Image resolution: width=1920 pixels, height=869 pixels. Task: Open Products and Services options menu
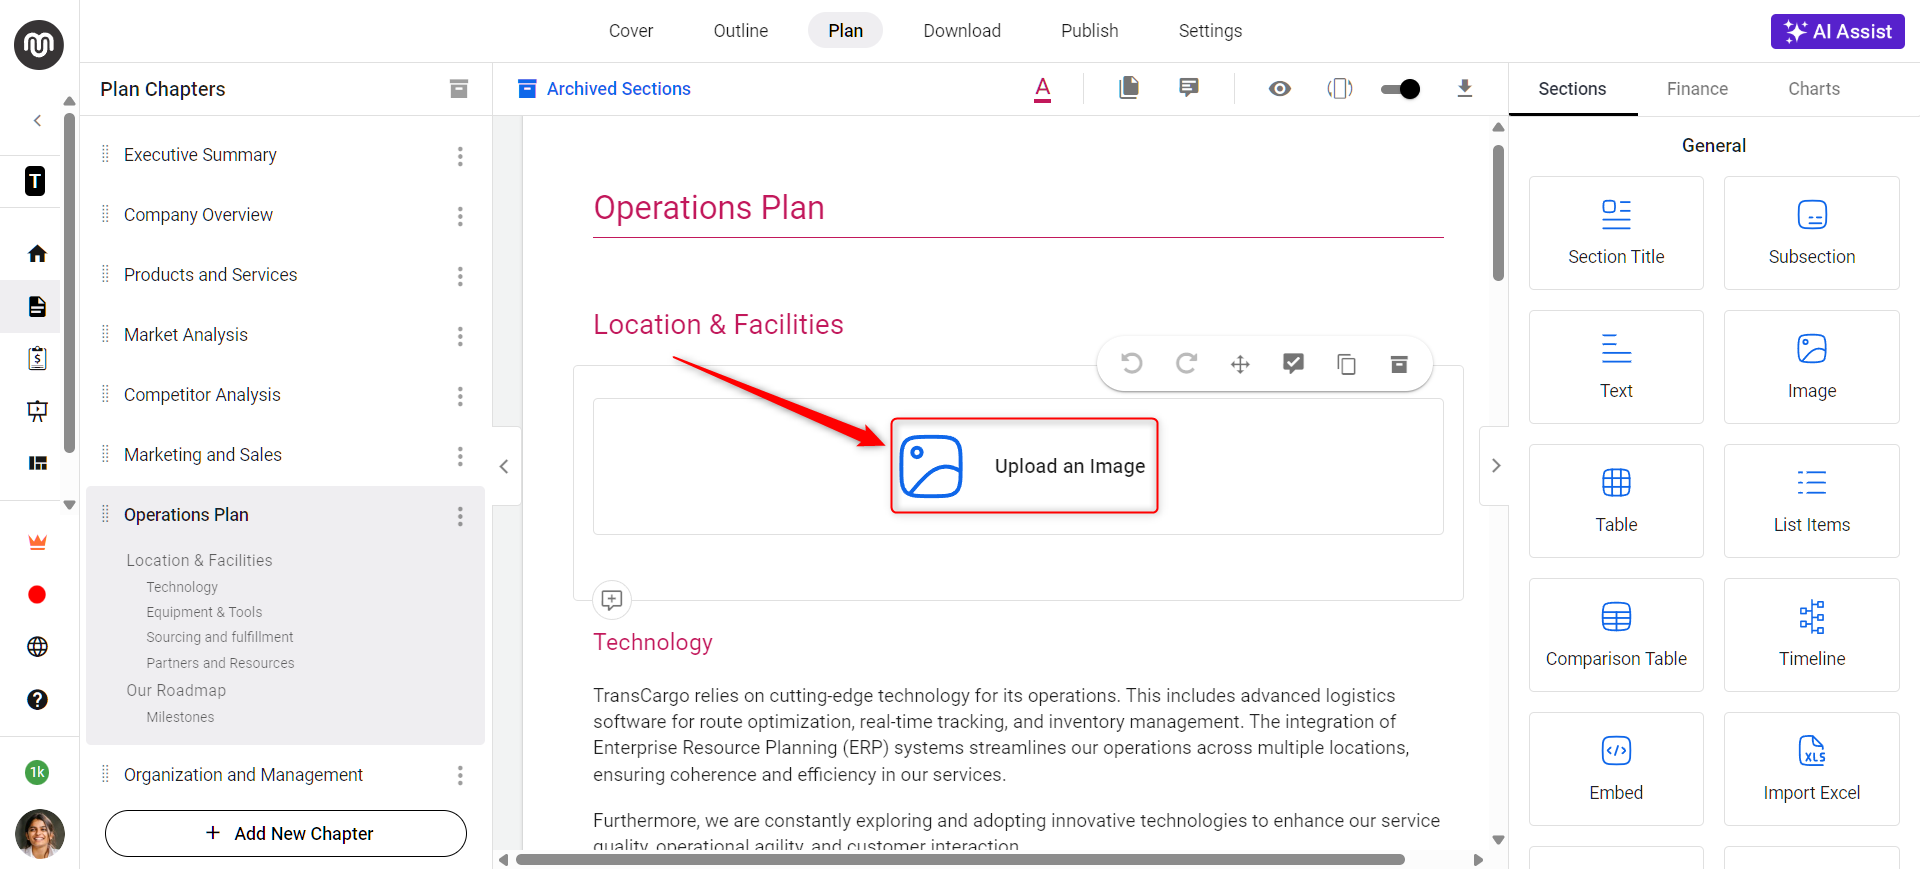pyautogui.click(x=460, y=276)
